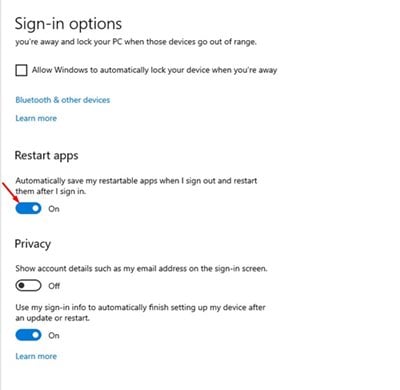The width and height of the screenshot is (400, 390).
Task: Open Learn more link under Privacy section
Action: [36, 356]
